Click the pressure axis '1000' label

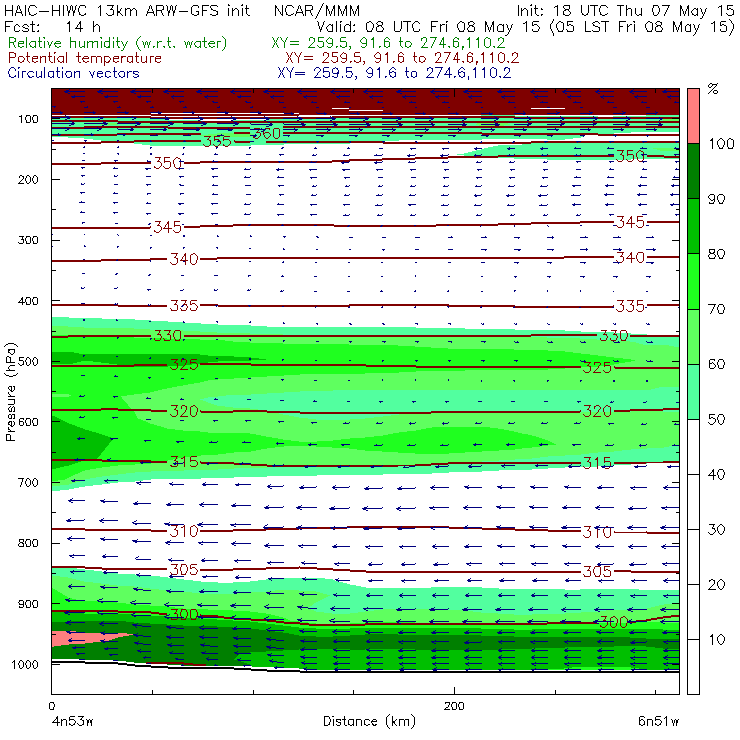pyautogui.click(x=25, y=664)
